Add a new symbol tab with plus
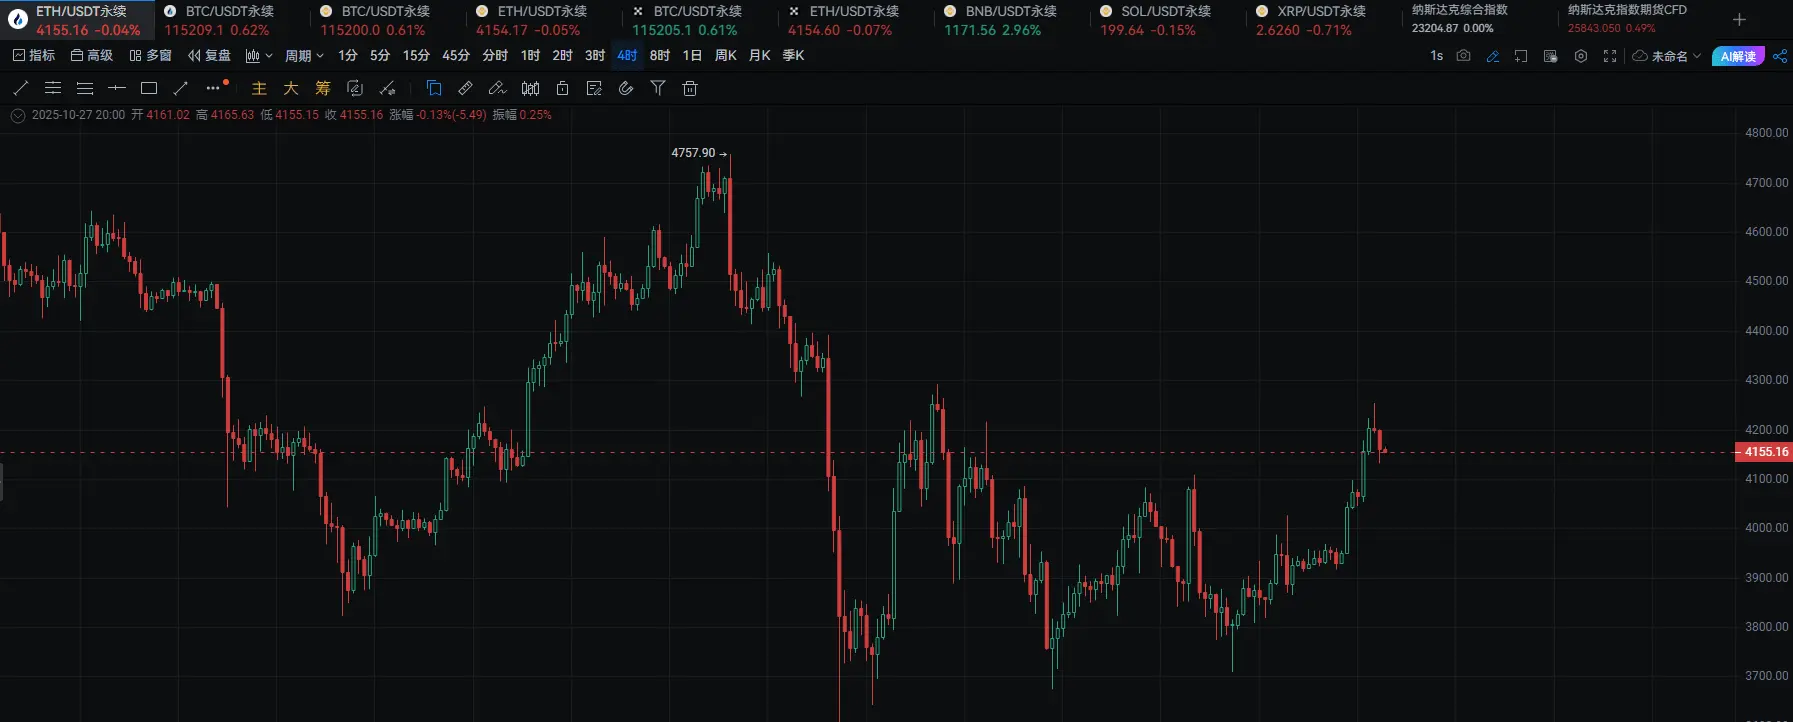Image resolution: width=1793 pixels, height=722 pixels. (x=1739, y=20)
